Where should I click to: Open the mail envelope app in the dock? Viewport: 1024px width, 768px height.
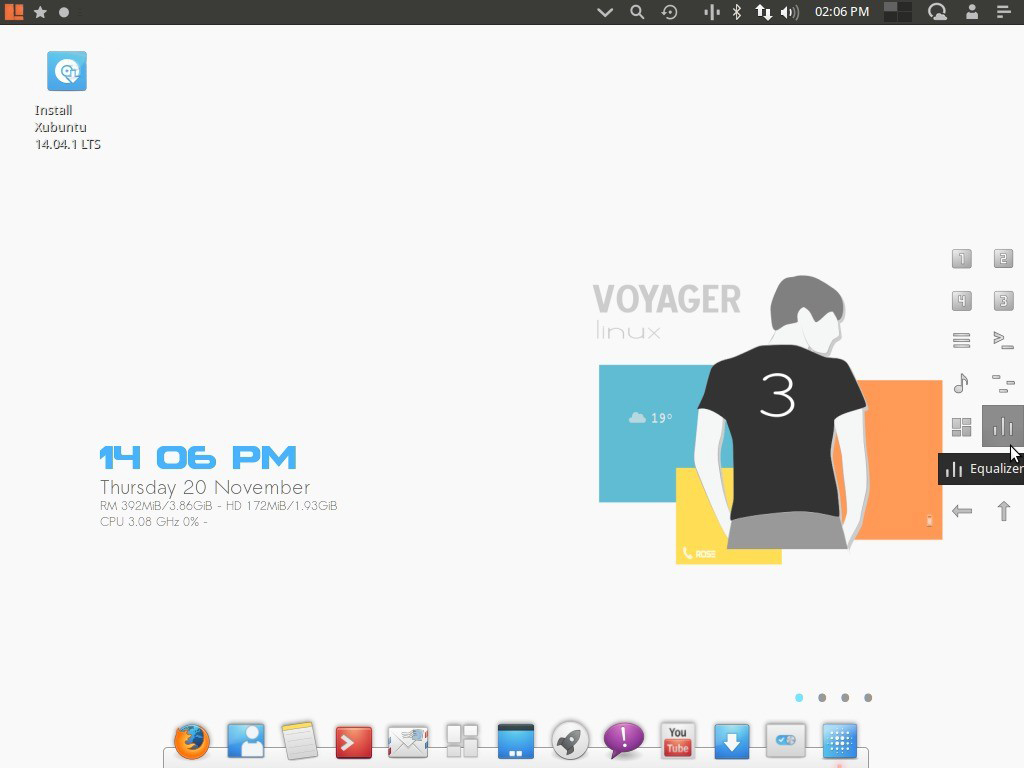click(x=408, y=743)
